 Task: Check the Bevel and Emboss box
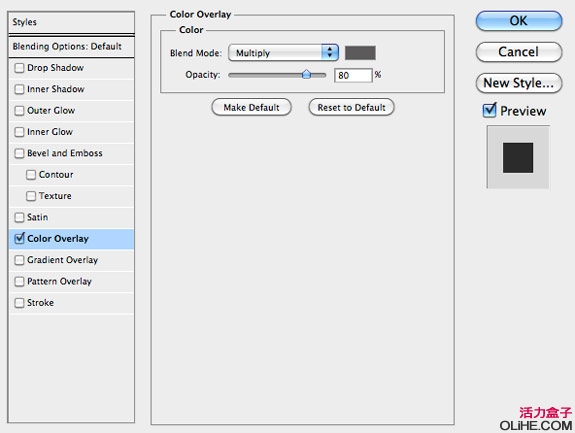tap(19, 153)
